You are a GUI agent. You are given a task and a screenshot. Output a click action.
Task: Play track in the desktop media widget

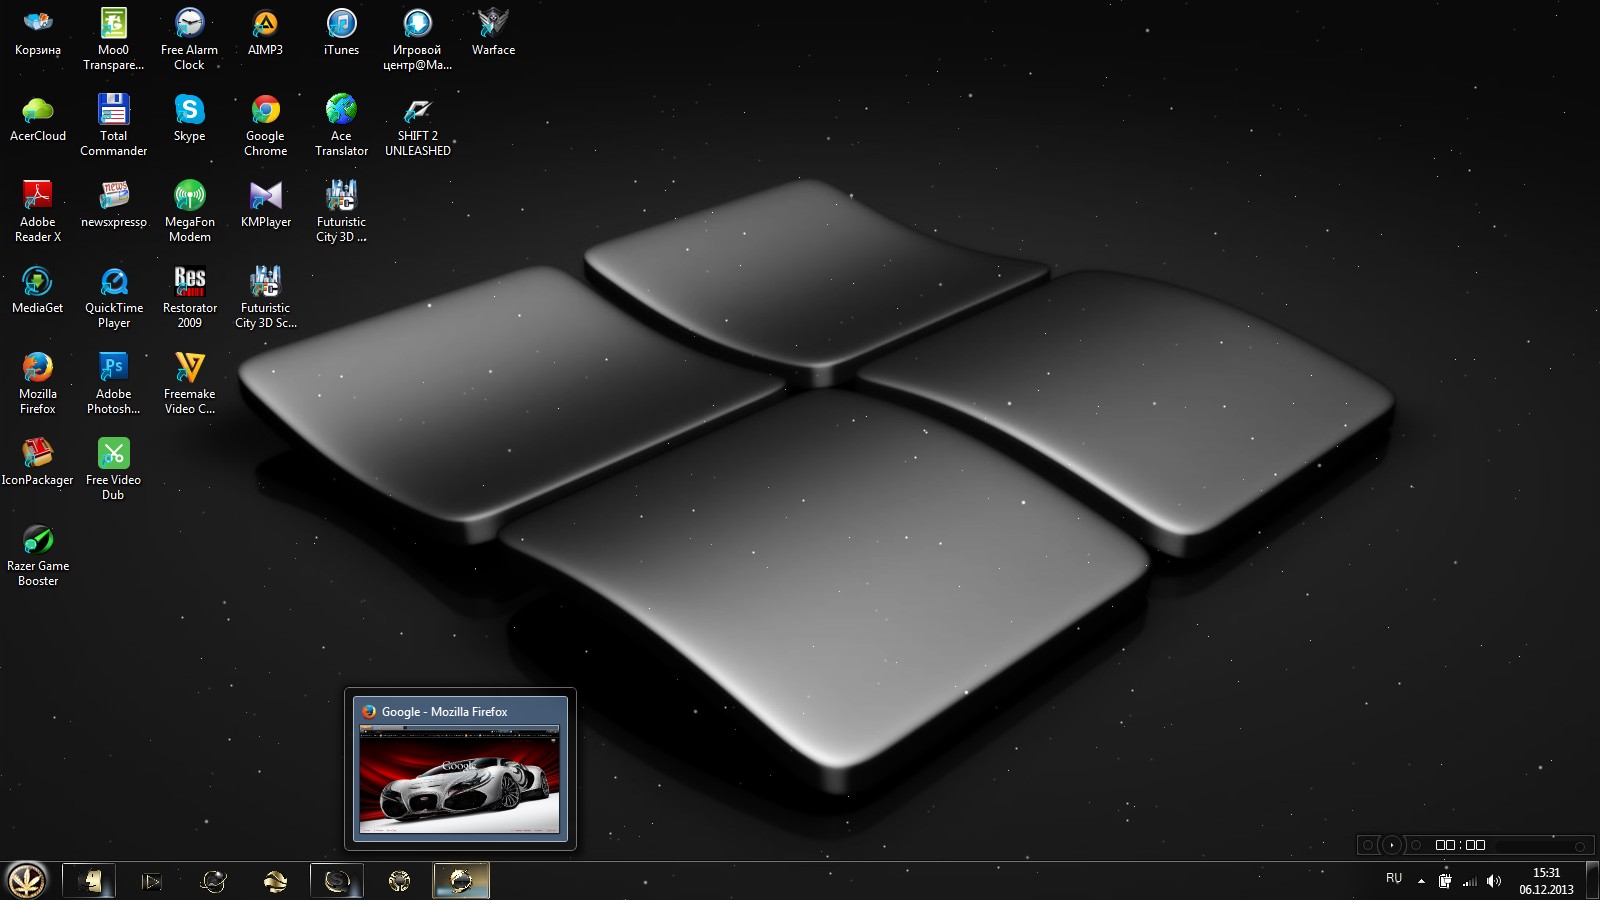[x=1391, y=845]
